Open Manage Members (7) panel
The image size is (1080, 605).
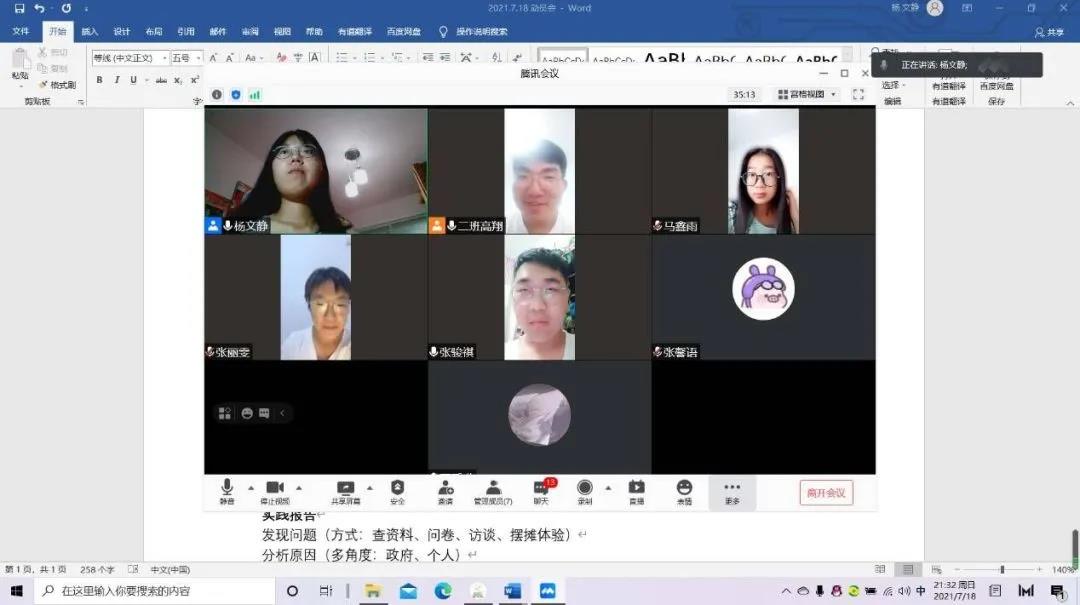[x=492, y=490]
